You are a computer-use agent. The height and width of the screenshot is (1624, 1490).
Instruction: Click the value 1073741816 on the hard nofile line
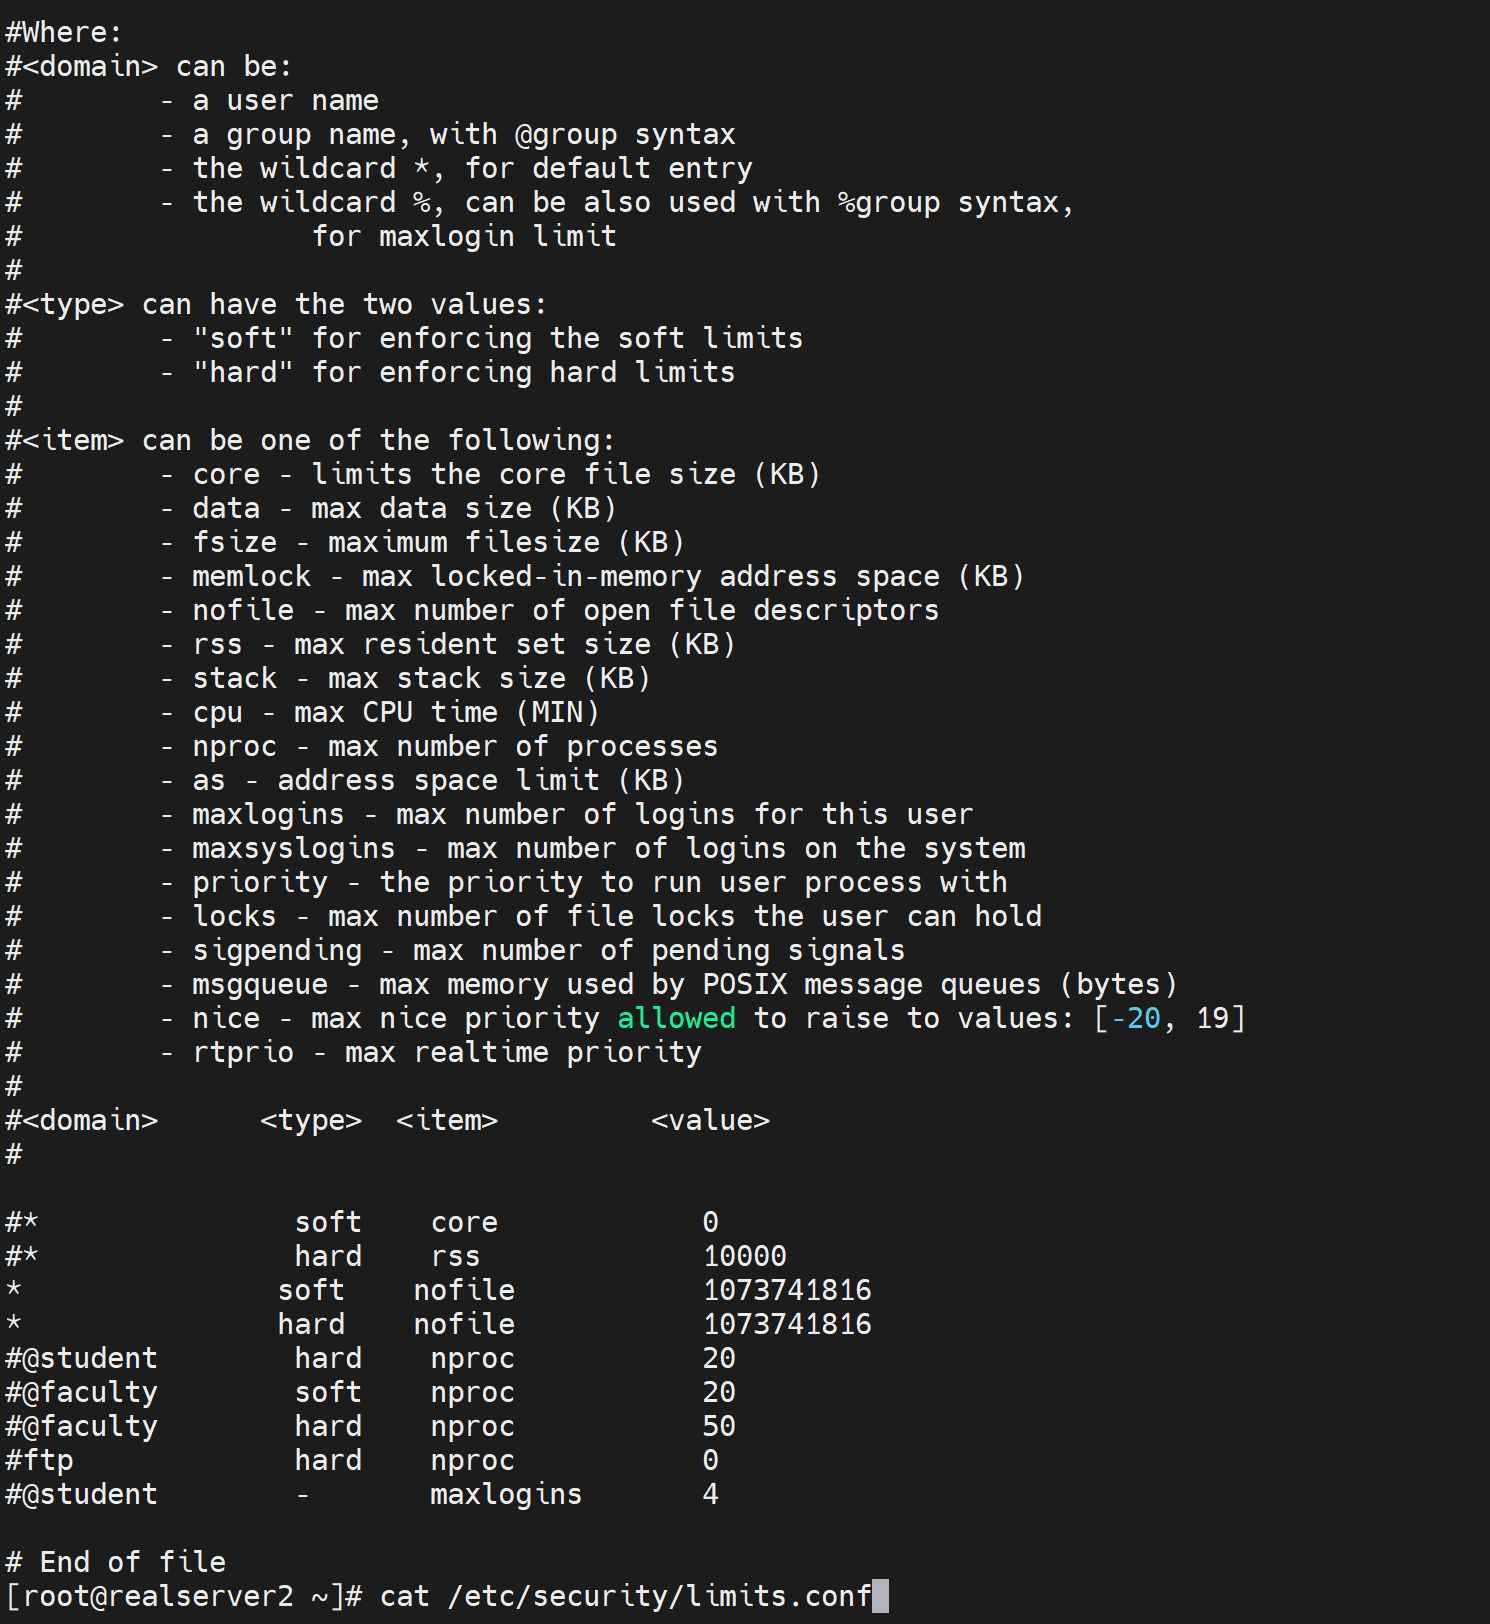point(787,1324)
